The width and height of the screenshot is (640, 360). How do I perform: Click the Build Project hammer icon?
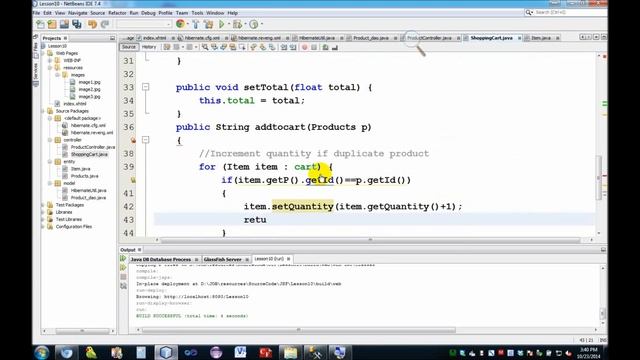tap(196, 24)
